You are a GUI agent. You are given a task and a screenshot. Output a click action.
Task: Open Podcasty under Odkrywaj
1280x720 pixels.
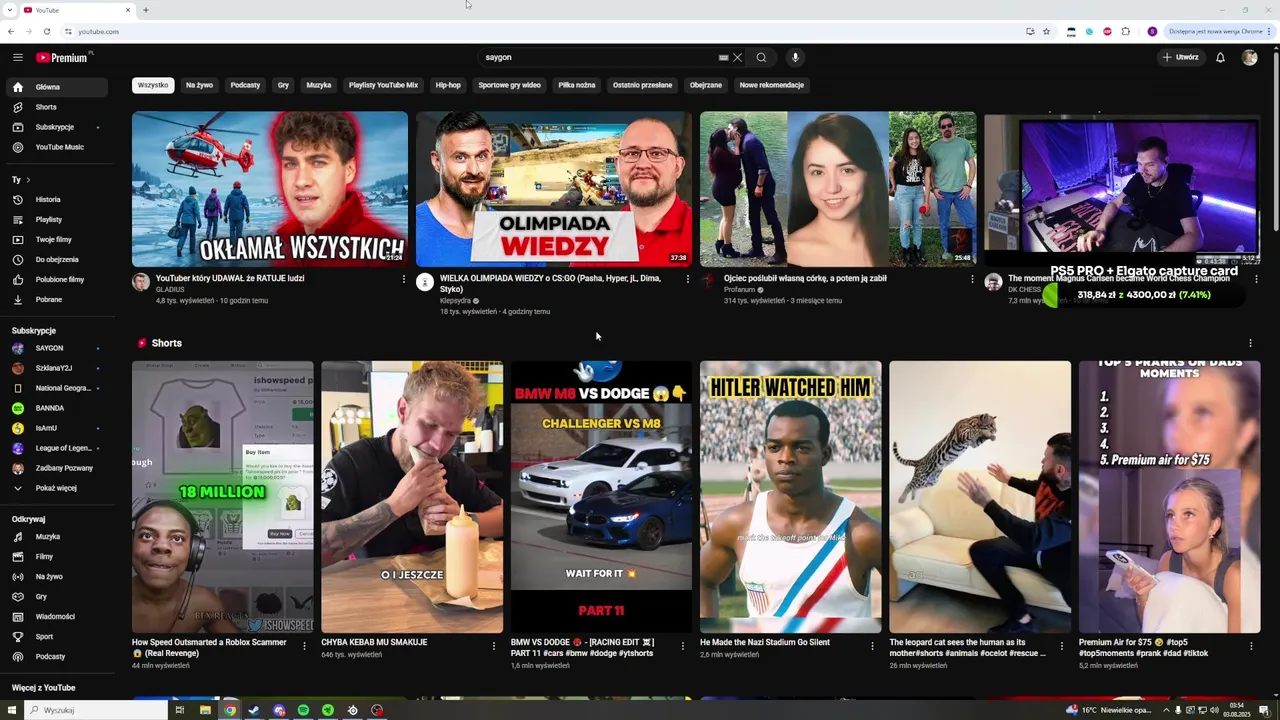click(59, 657)
